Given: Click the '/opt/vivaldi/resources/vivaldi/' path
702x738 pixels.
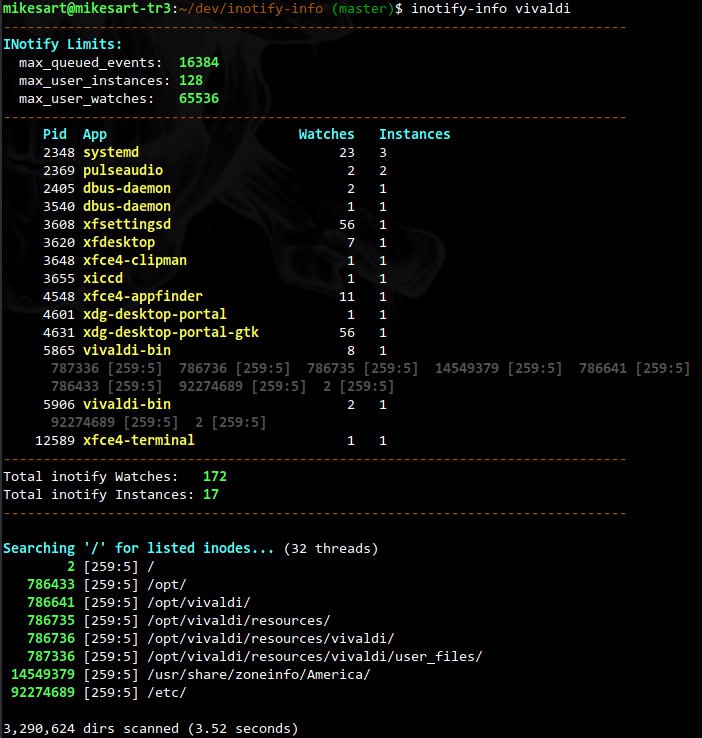Looking at the screenshot, I should point(271,639).
